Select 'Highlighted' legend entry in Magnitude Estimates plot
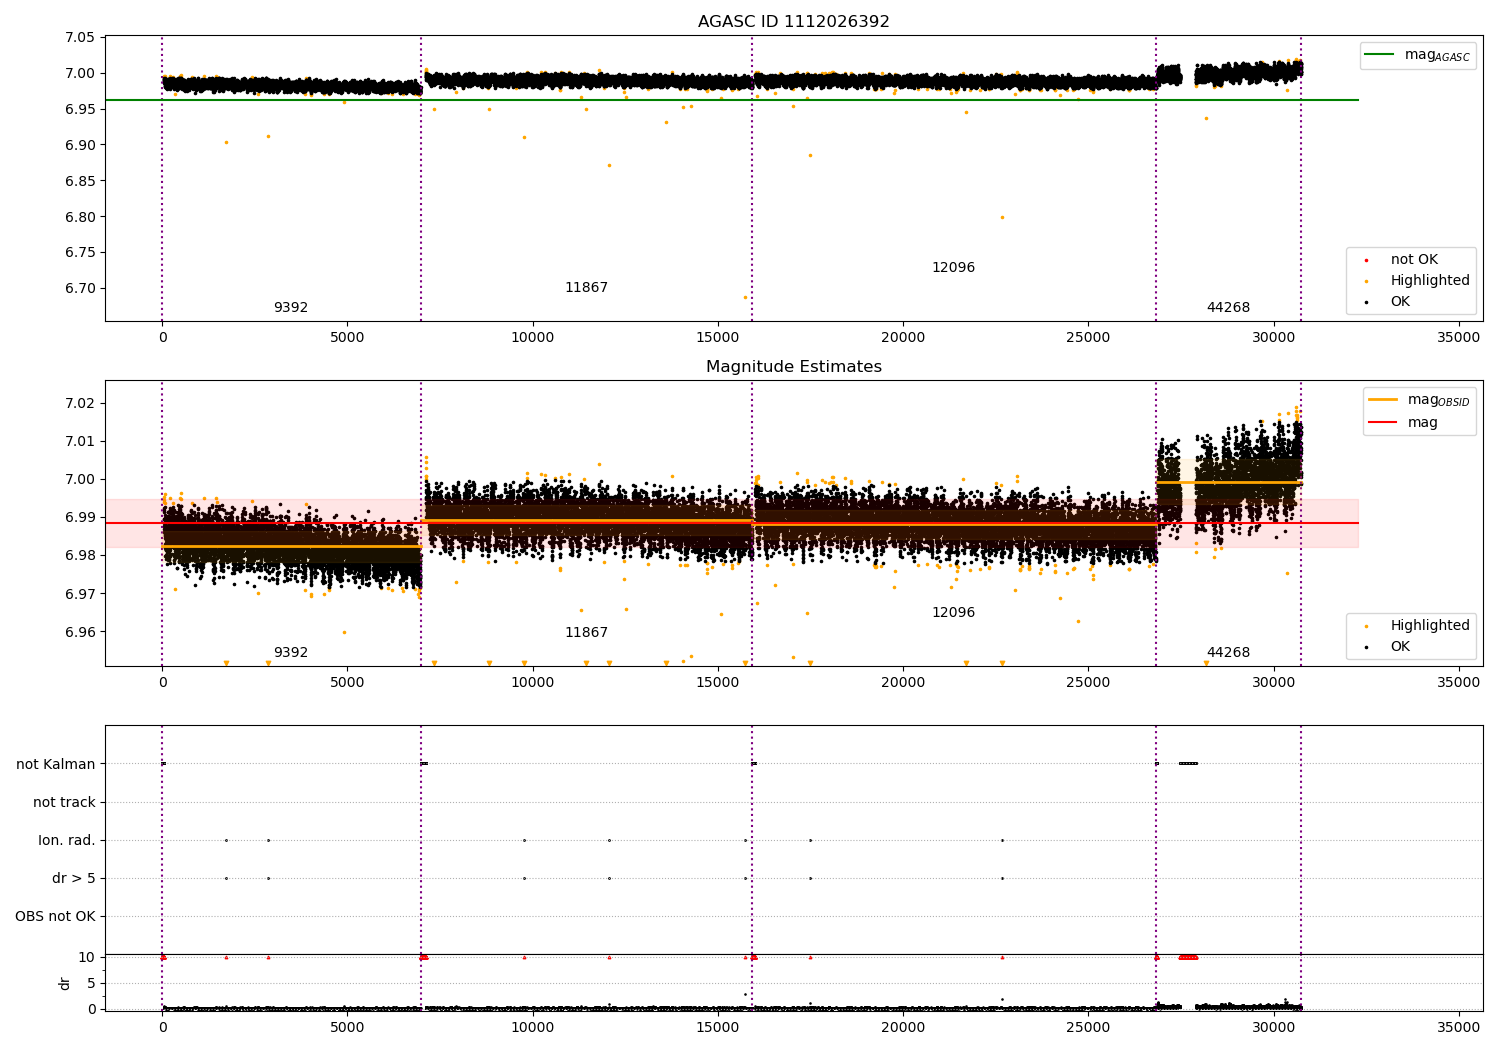 pos(1430,626)
